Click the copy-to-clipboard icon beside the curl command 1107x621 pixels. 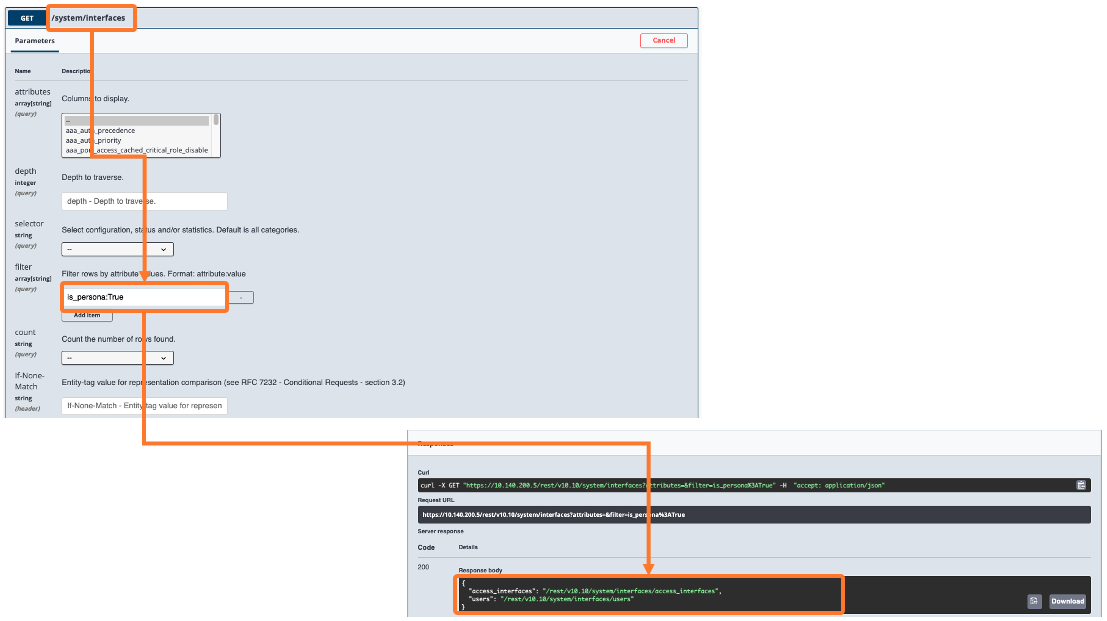(x=1081, y=485)
